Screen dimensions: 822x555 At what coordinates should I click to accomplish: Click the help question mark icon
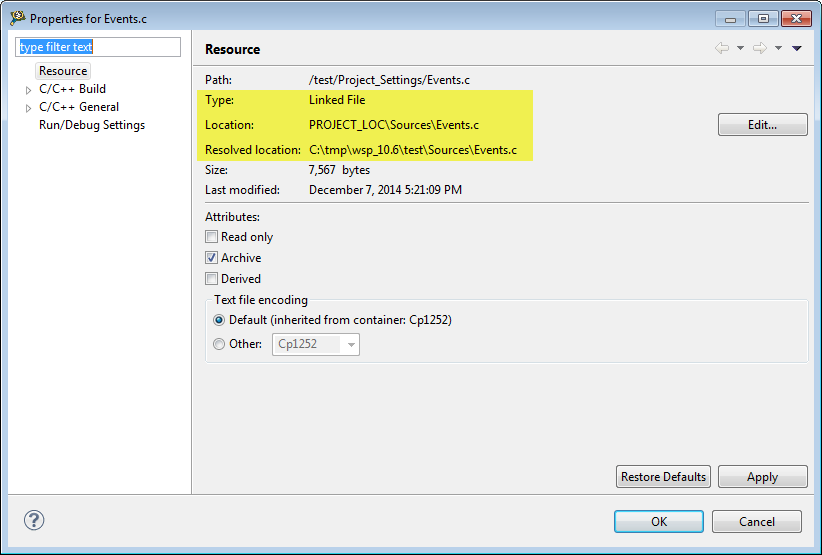pos(34,520)
